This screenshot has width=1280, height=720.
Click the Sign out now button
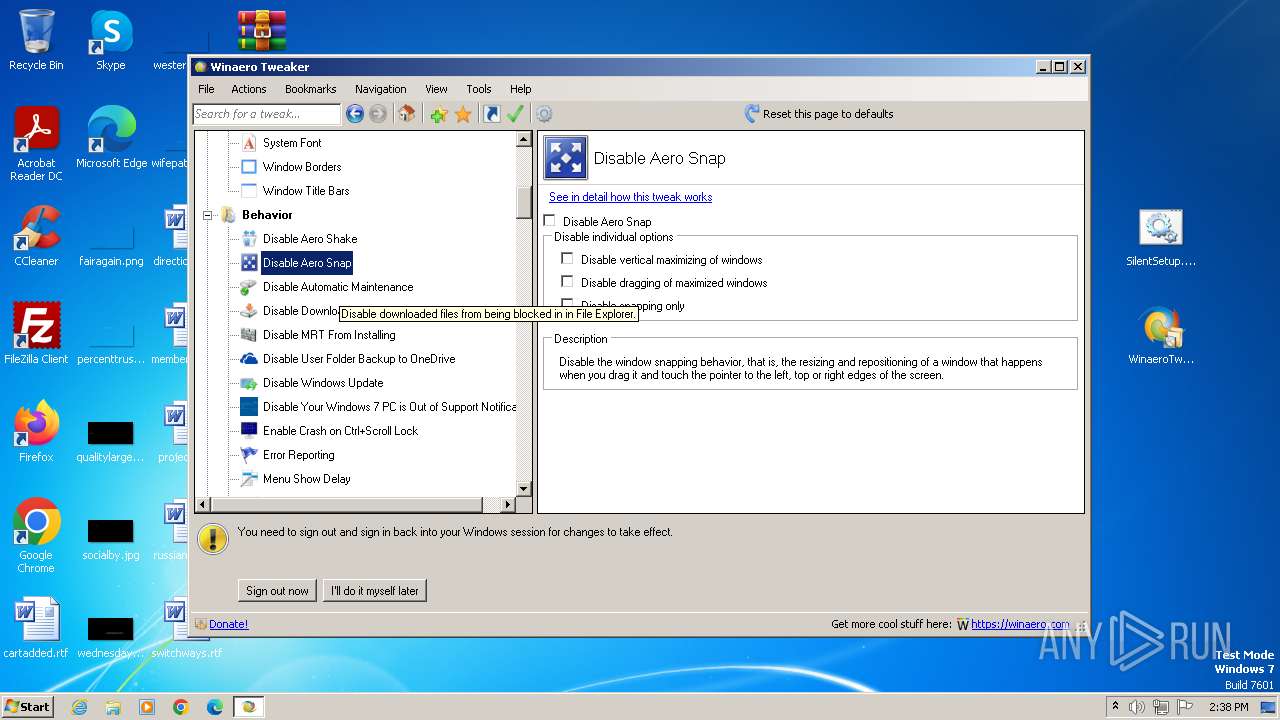[278, 591]
